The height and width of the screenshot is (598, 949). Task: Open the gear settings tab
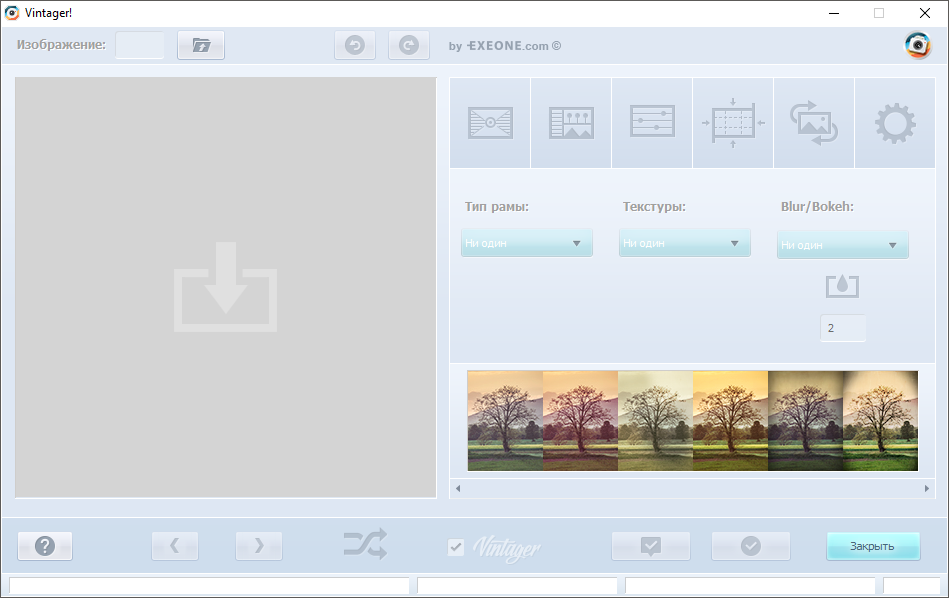[x=895, y=123]
